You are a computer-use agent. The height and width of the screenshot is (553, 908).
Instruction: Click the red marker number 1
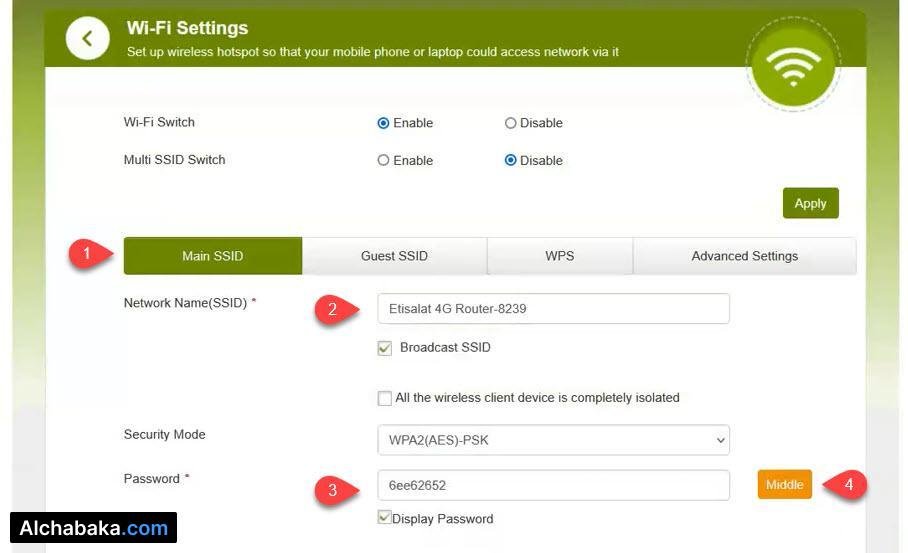point(88,254)
